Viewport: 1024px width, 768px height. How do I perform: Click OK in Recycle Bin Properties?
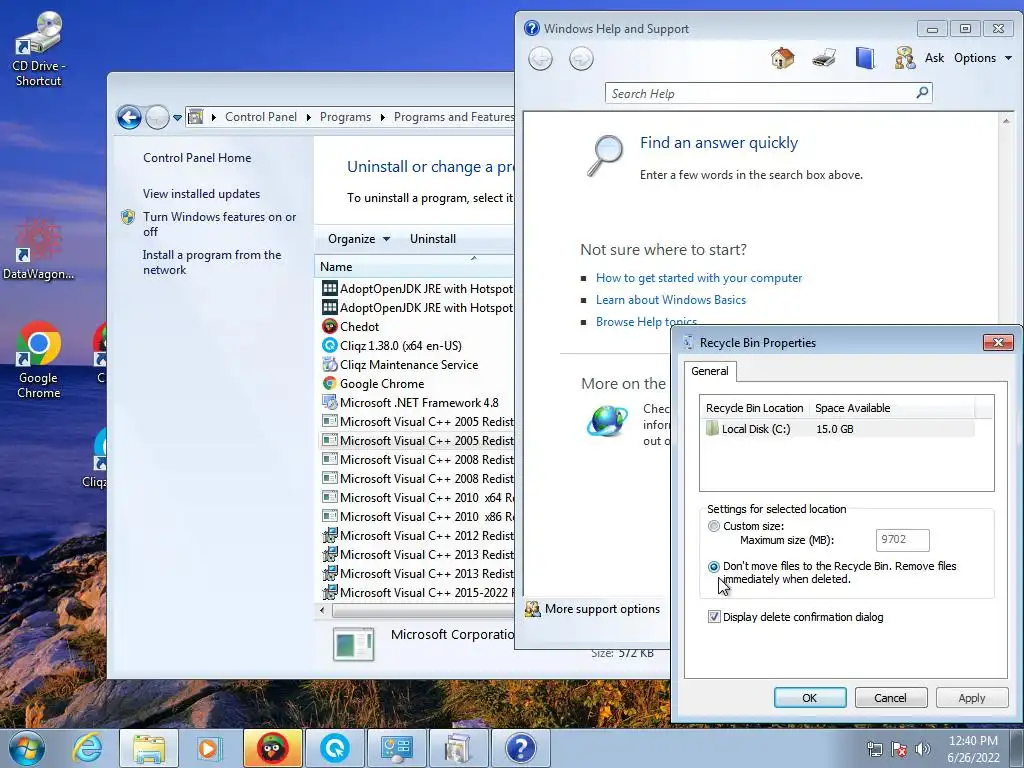click(x=810, y=697)
